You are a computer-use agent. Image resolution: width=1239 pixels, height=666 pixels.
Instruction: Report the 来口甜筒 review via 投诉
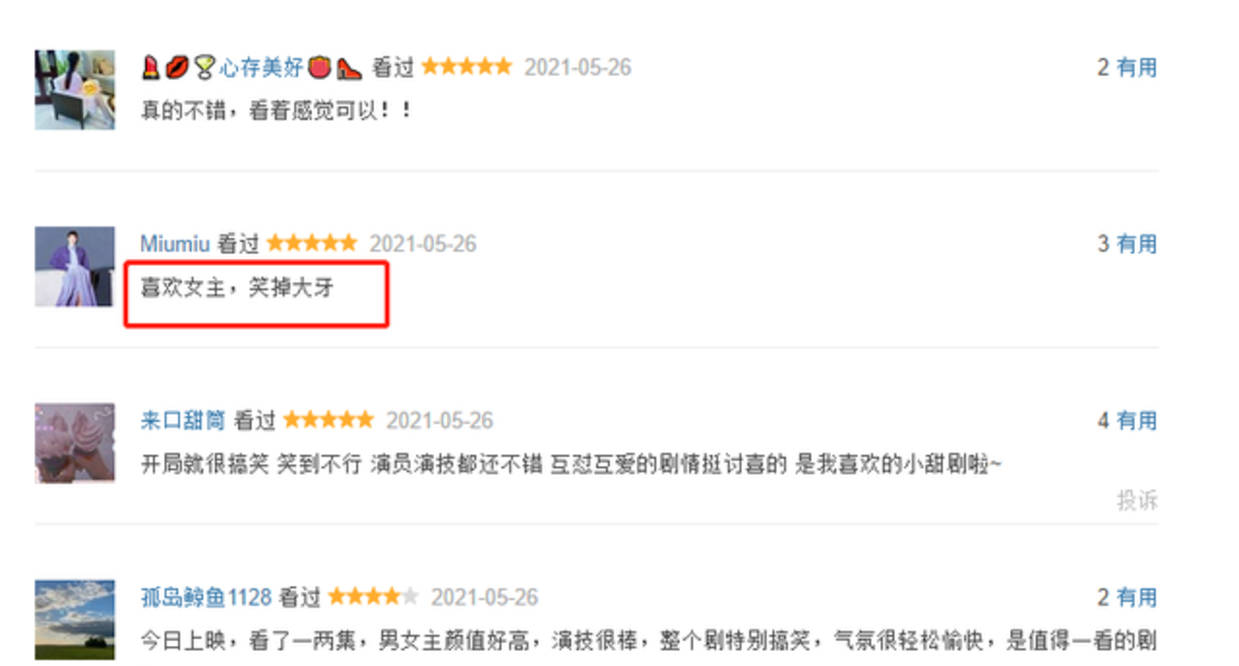click(x=1137, y=500)
